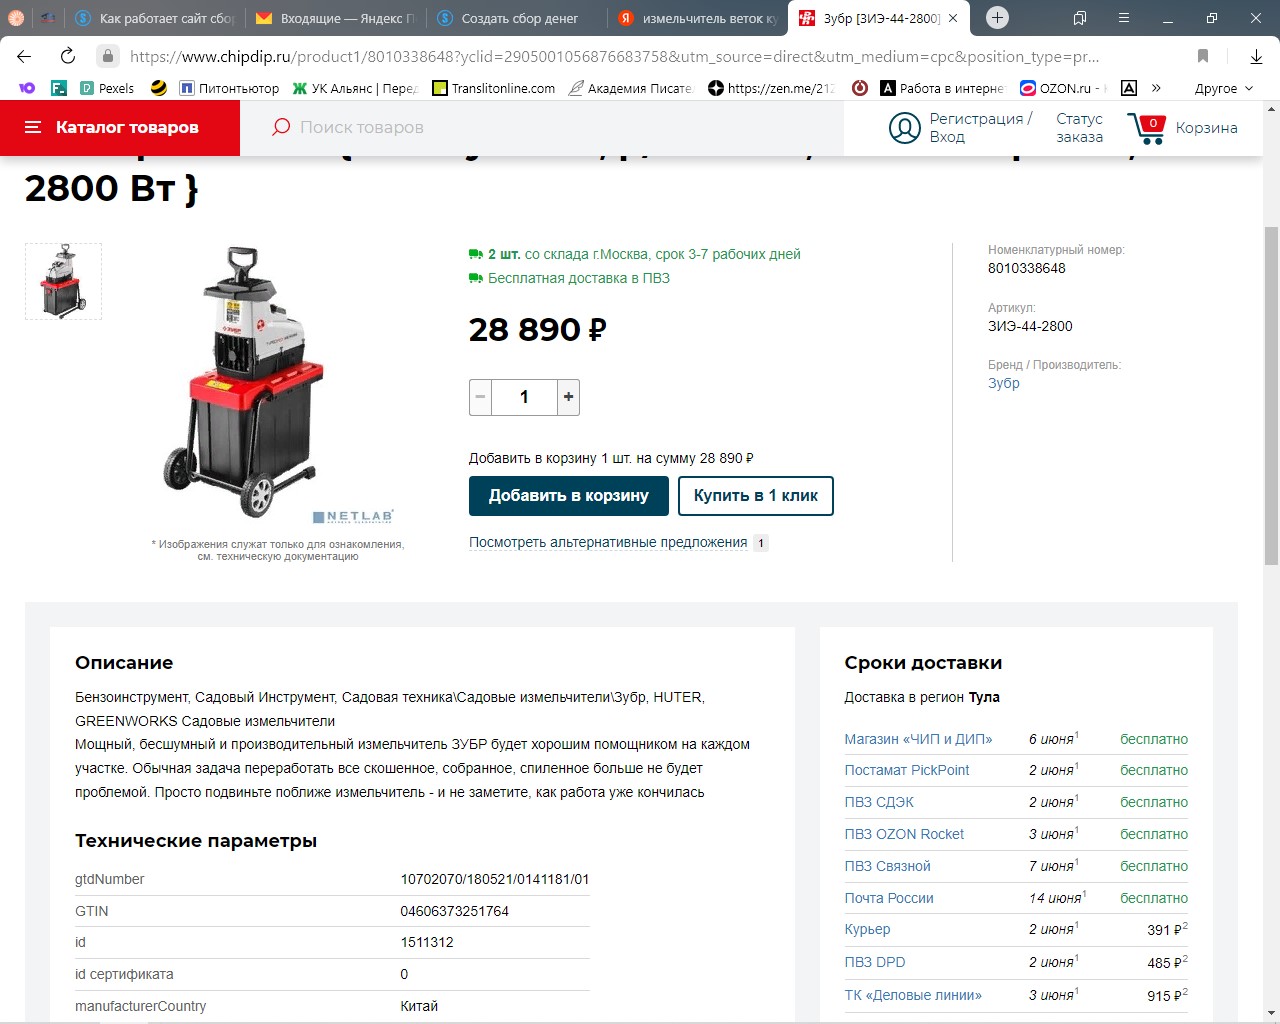Focus the Поиск товаров search field
The width and height of the screenshot is (1280, 1024).
pos(542,127)
